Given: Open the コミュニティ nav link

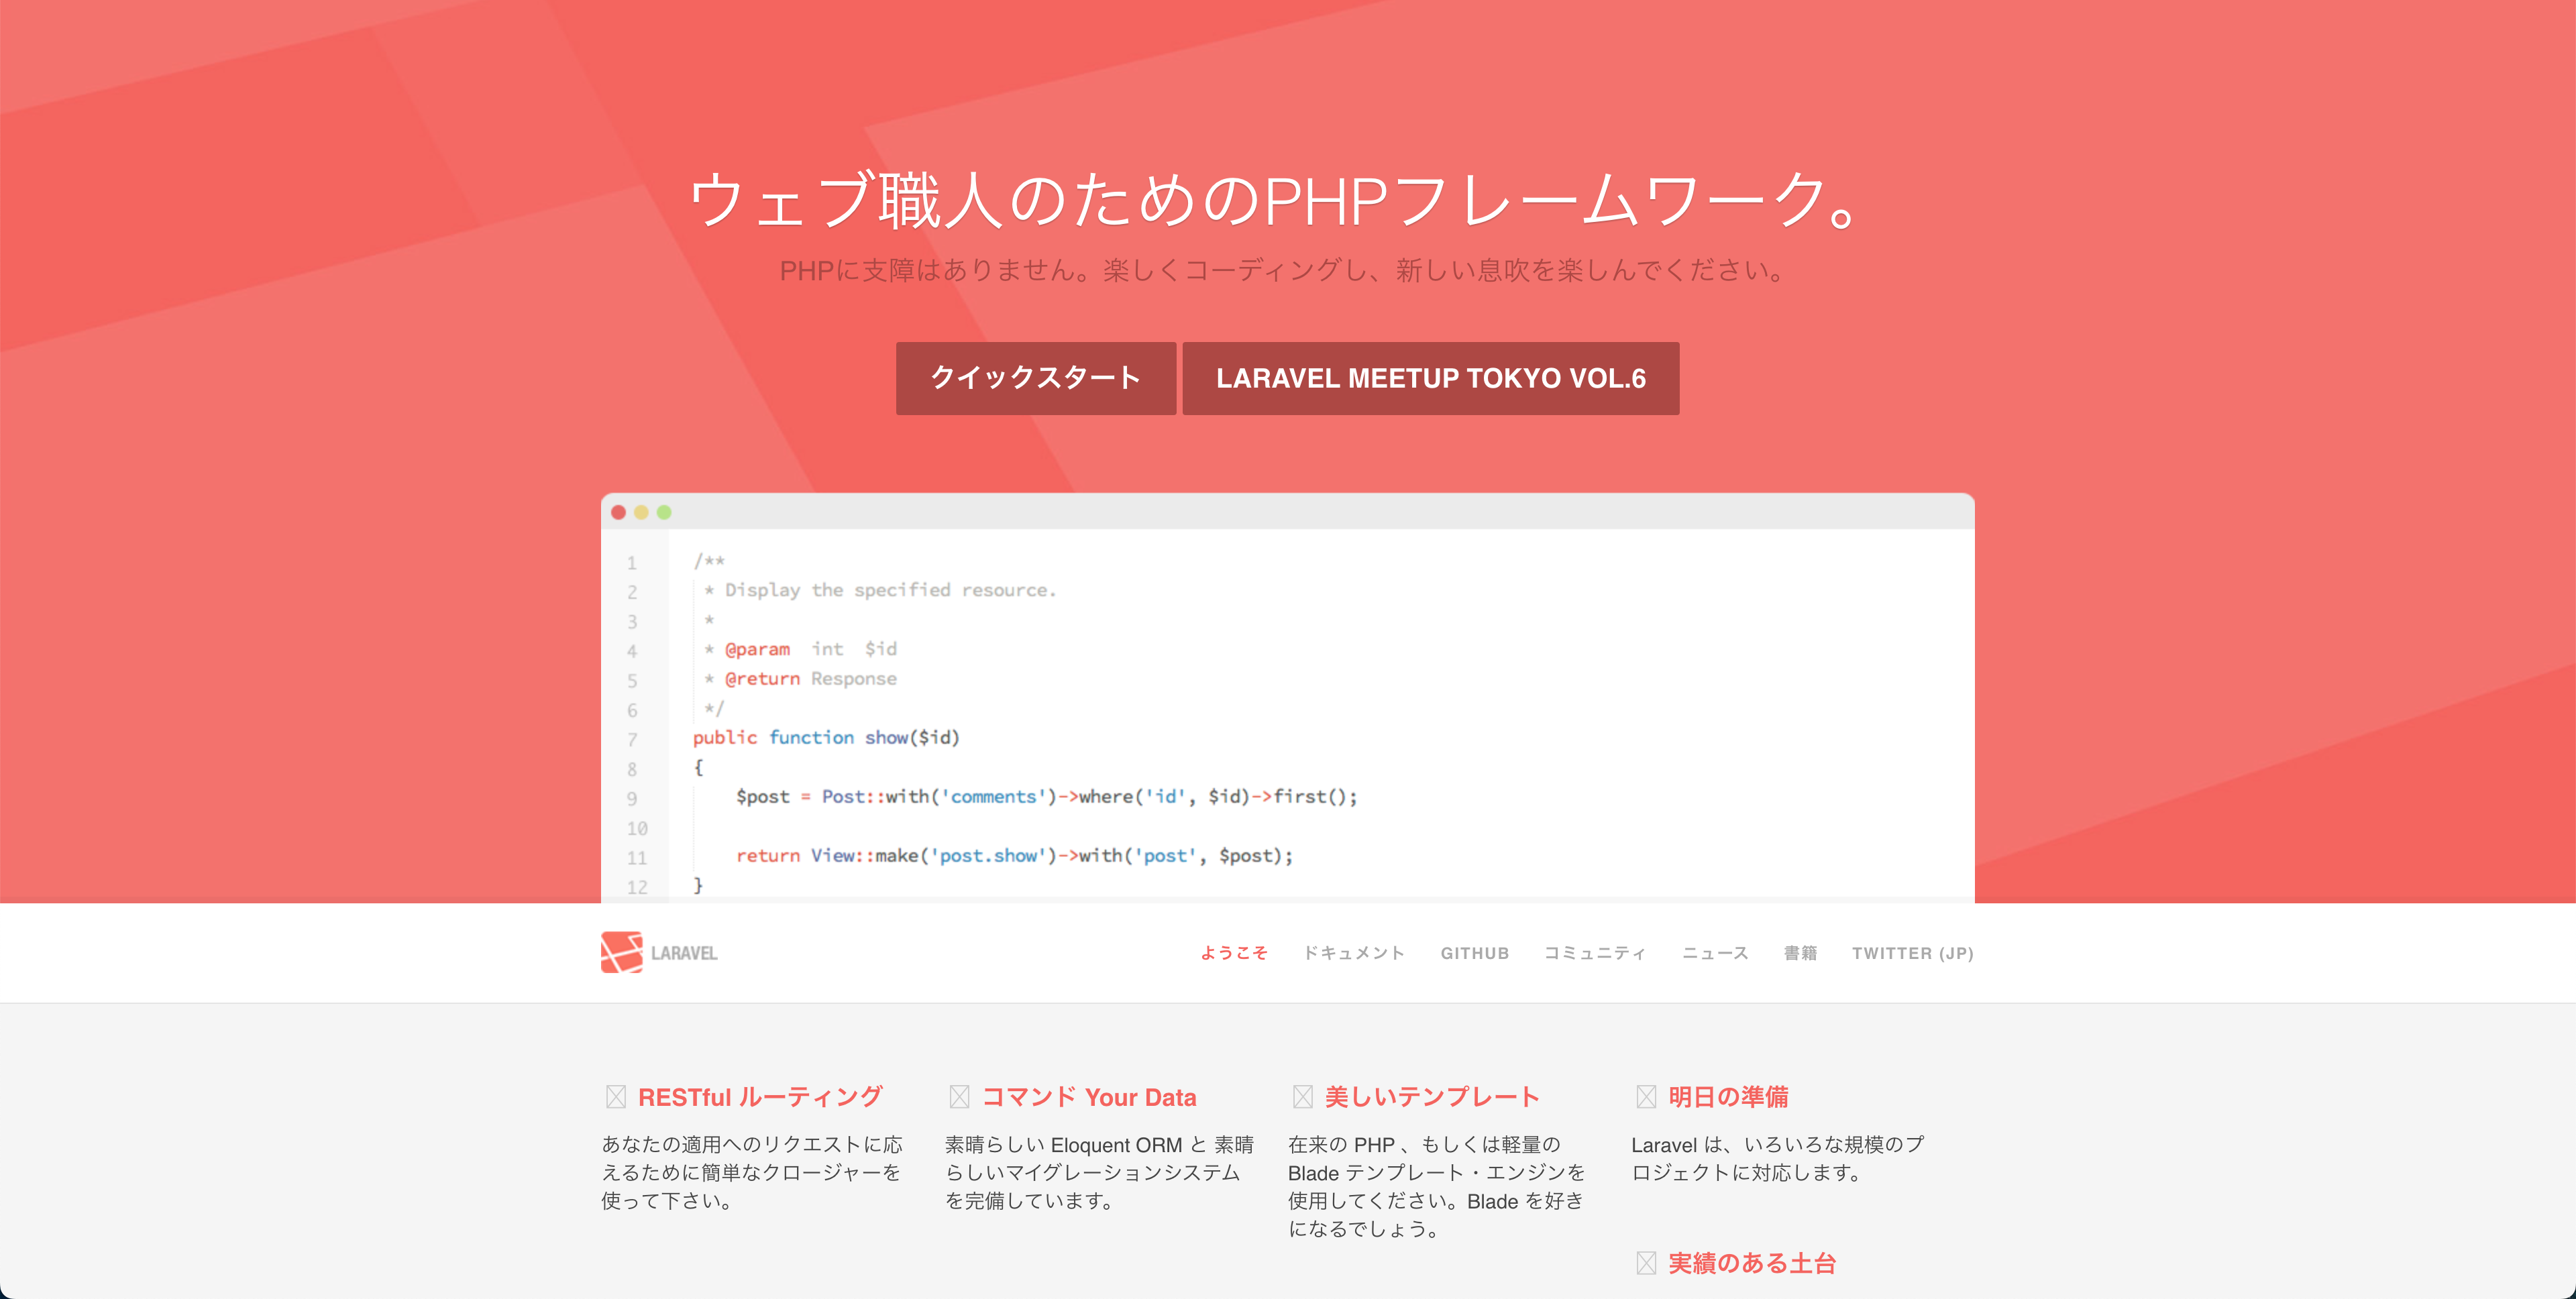Looking at the screenshot, I should pos(1595,953).
